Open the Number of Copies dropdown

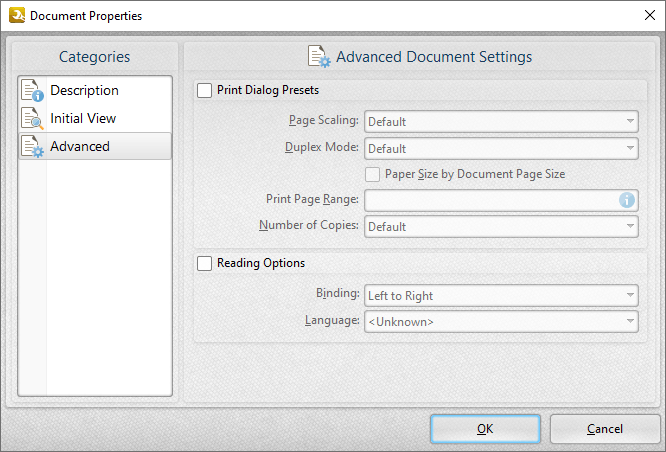click(x=501, y=226)
